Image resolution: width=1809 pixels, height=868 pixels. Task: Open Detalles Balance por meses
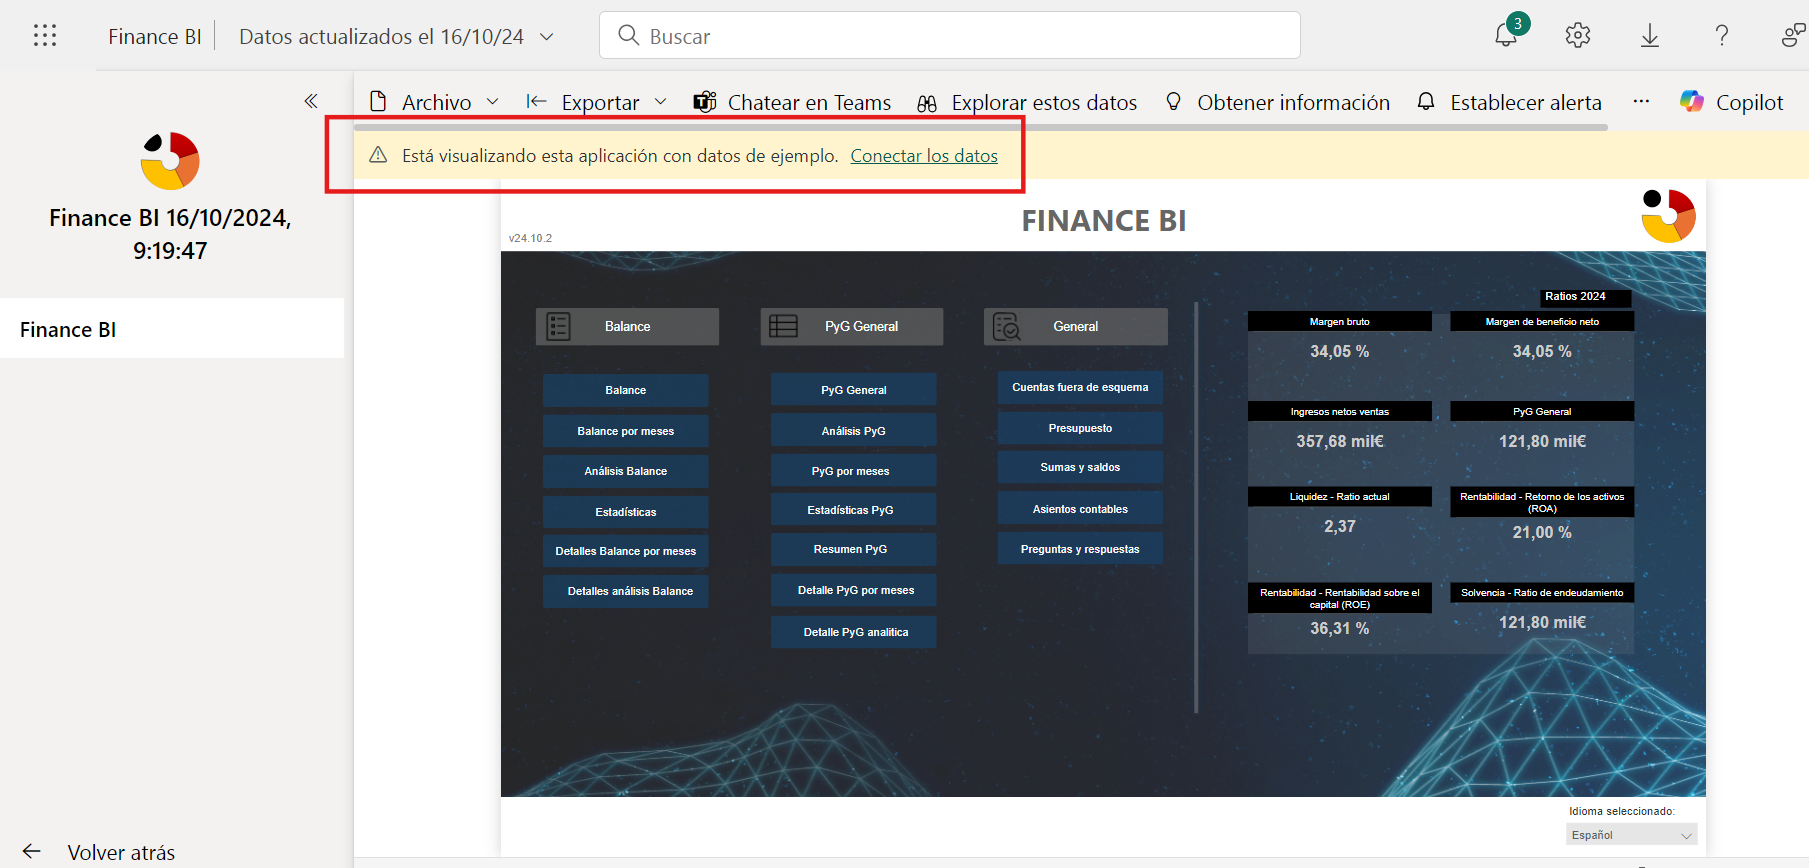click(x=626, y=551)
